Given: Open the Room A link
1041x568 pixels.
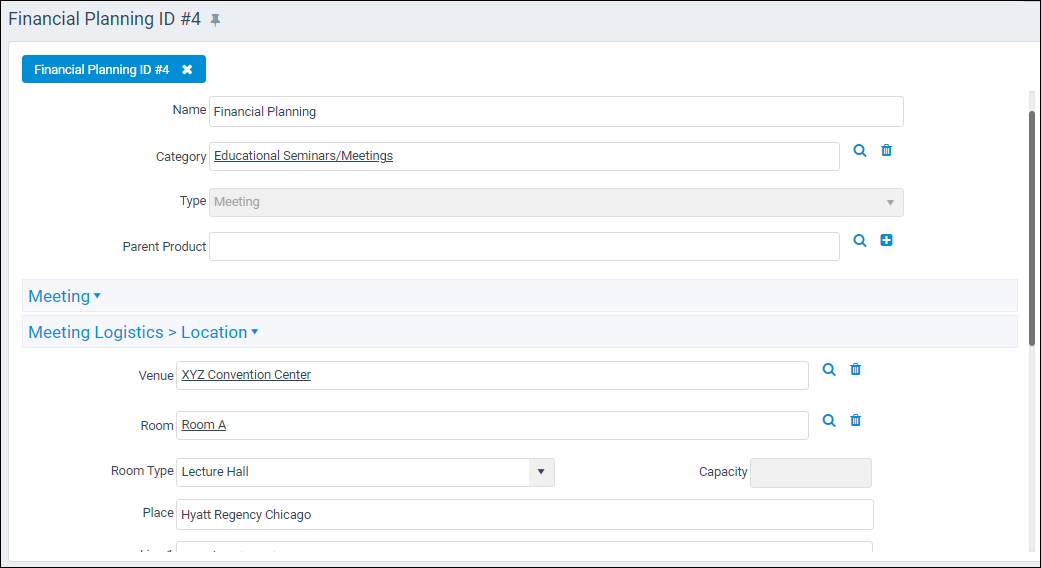Looking at the screenshot, I should [x=204, y=425].
